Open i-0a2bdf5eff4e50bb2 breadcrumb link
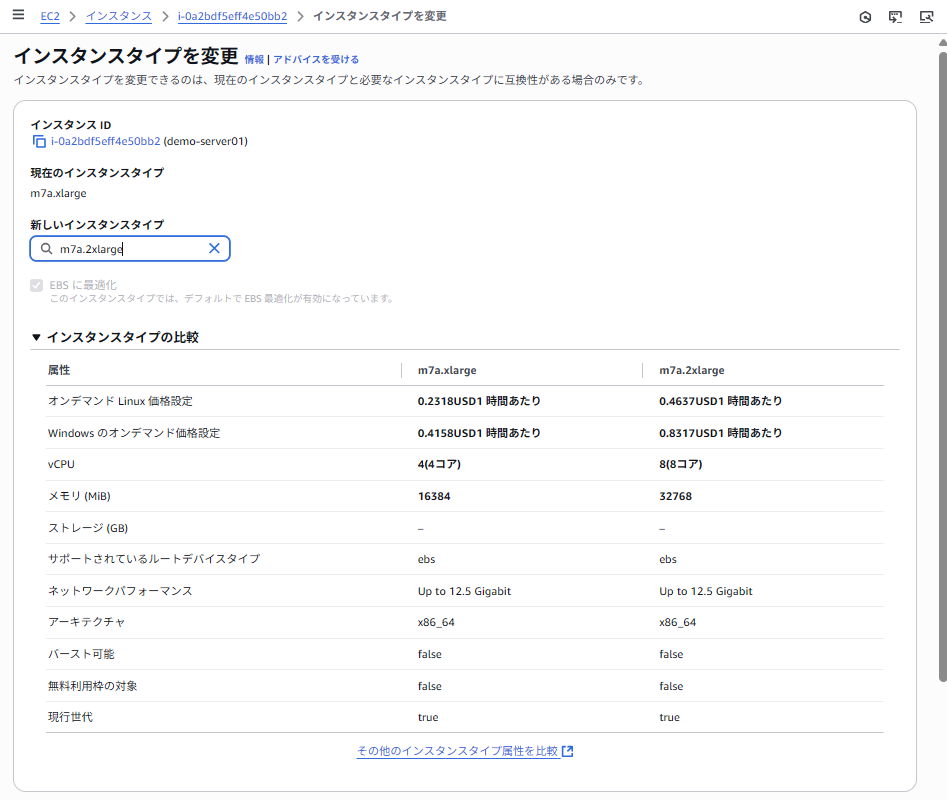The width and height of the screenshot is (947, 800). click(233, 16)
